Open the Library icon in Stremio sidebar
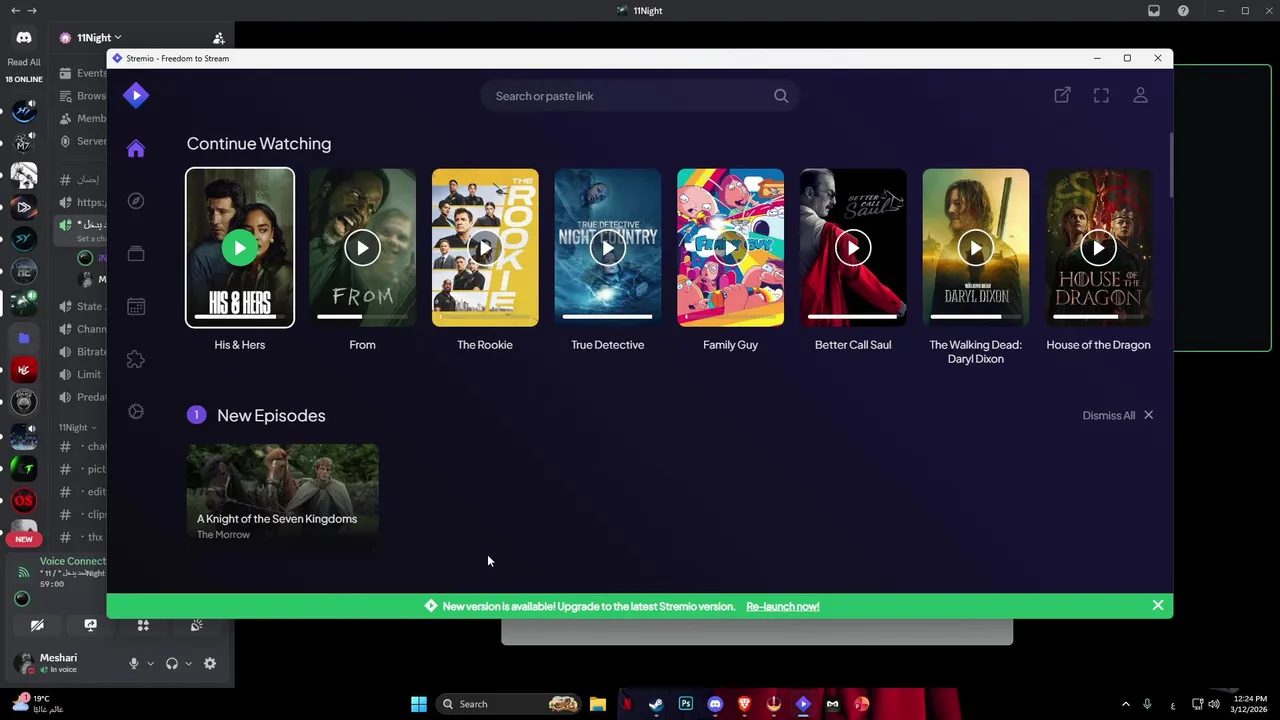The width and height of the screenshot is (1280, 720). 136,254
